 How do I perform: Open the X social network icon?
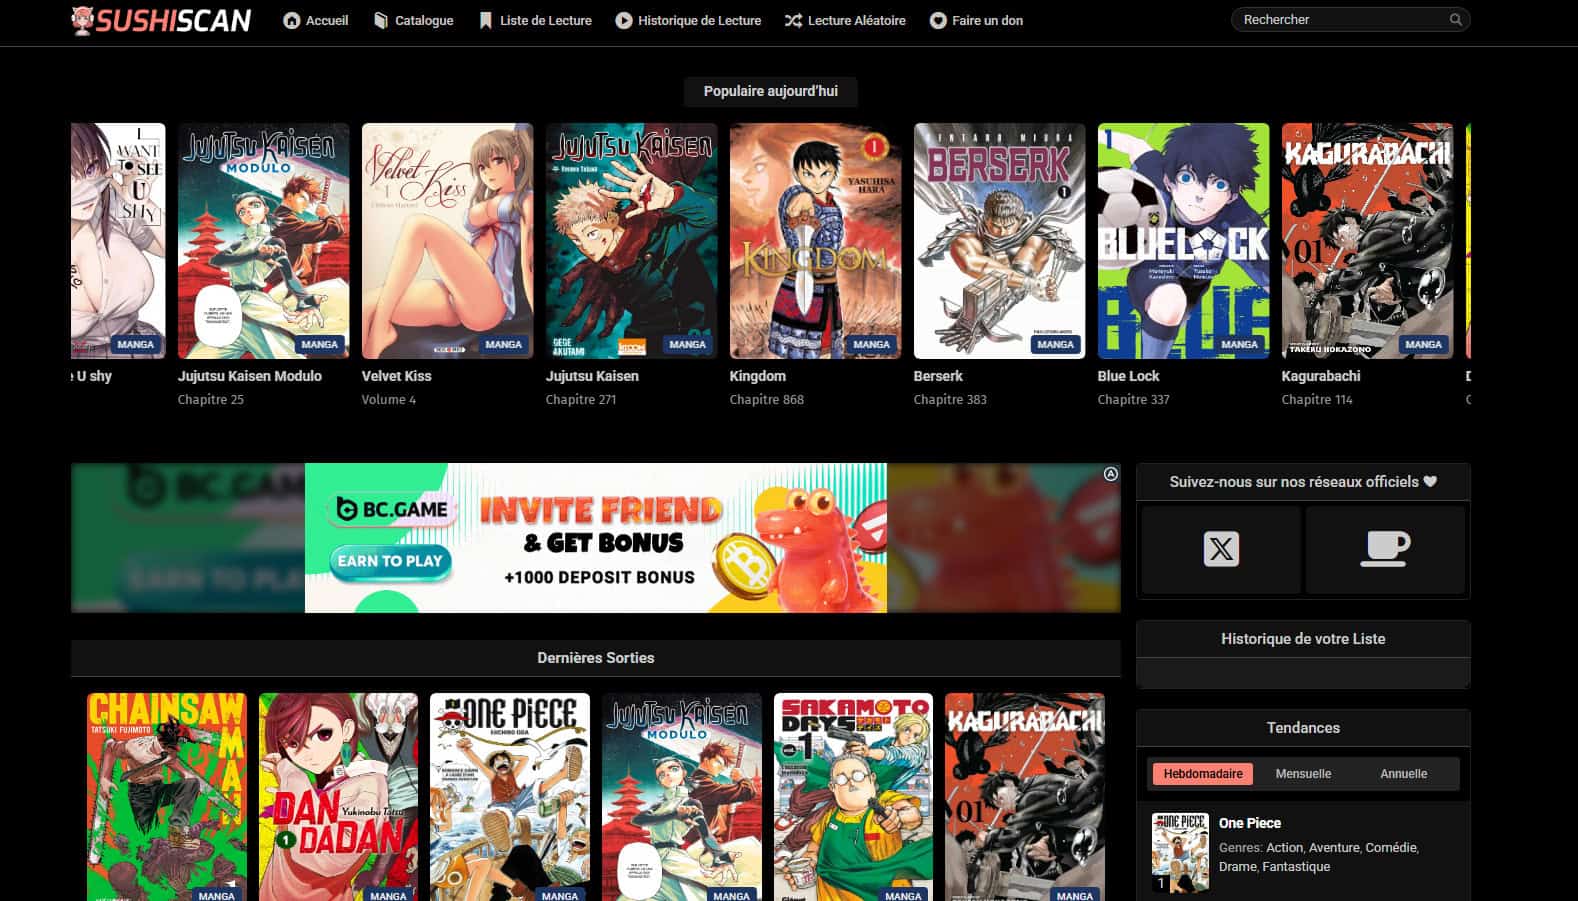point(1221,549)
